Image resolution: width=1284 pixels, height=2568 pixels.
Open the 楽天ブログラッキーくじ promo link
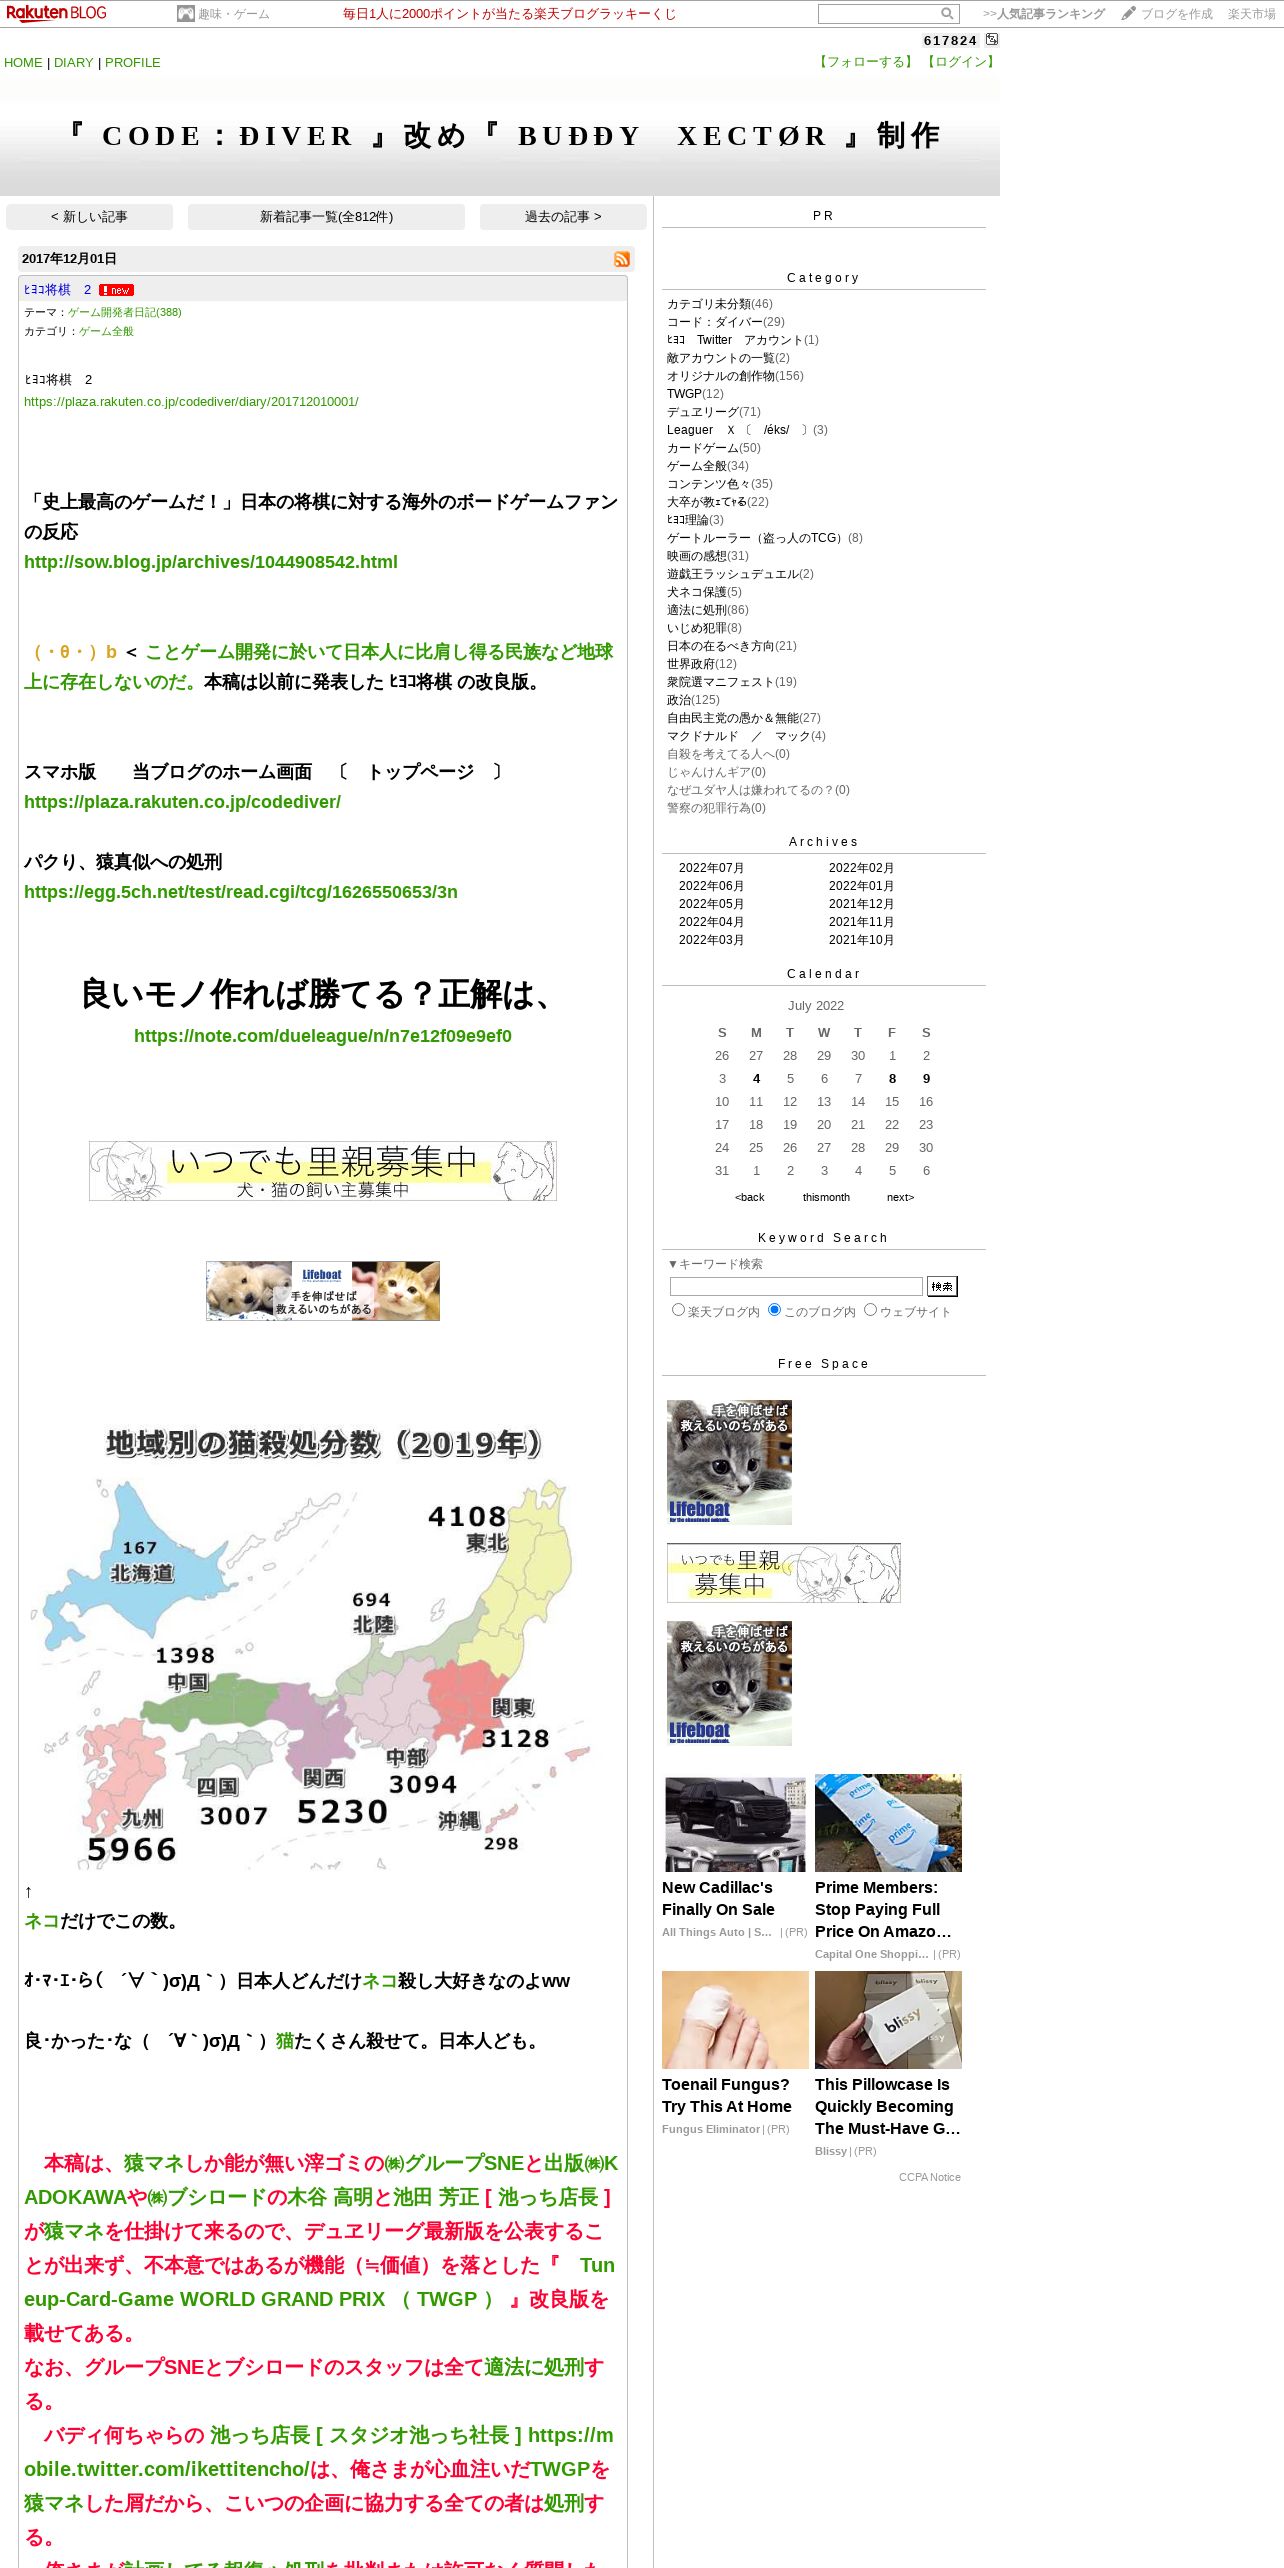[509, 14]
